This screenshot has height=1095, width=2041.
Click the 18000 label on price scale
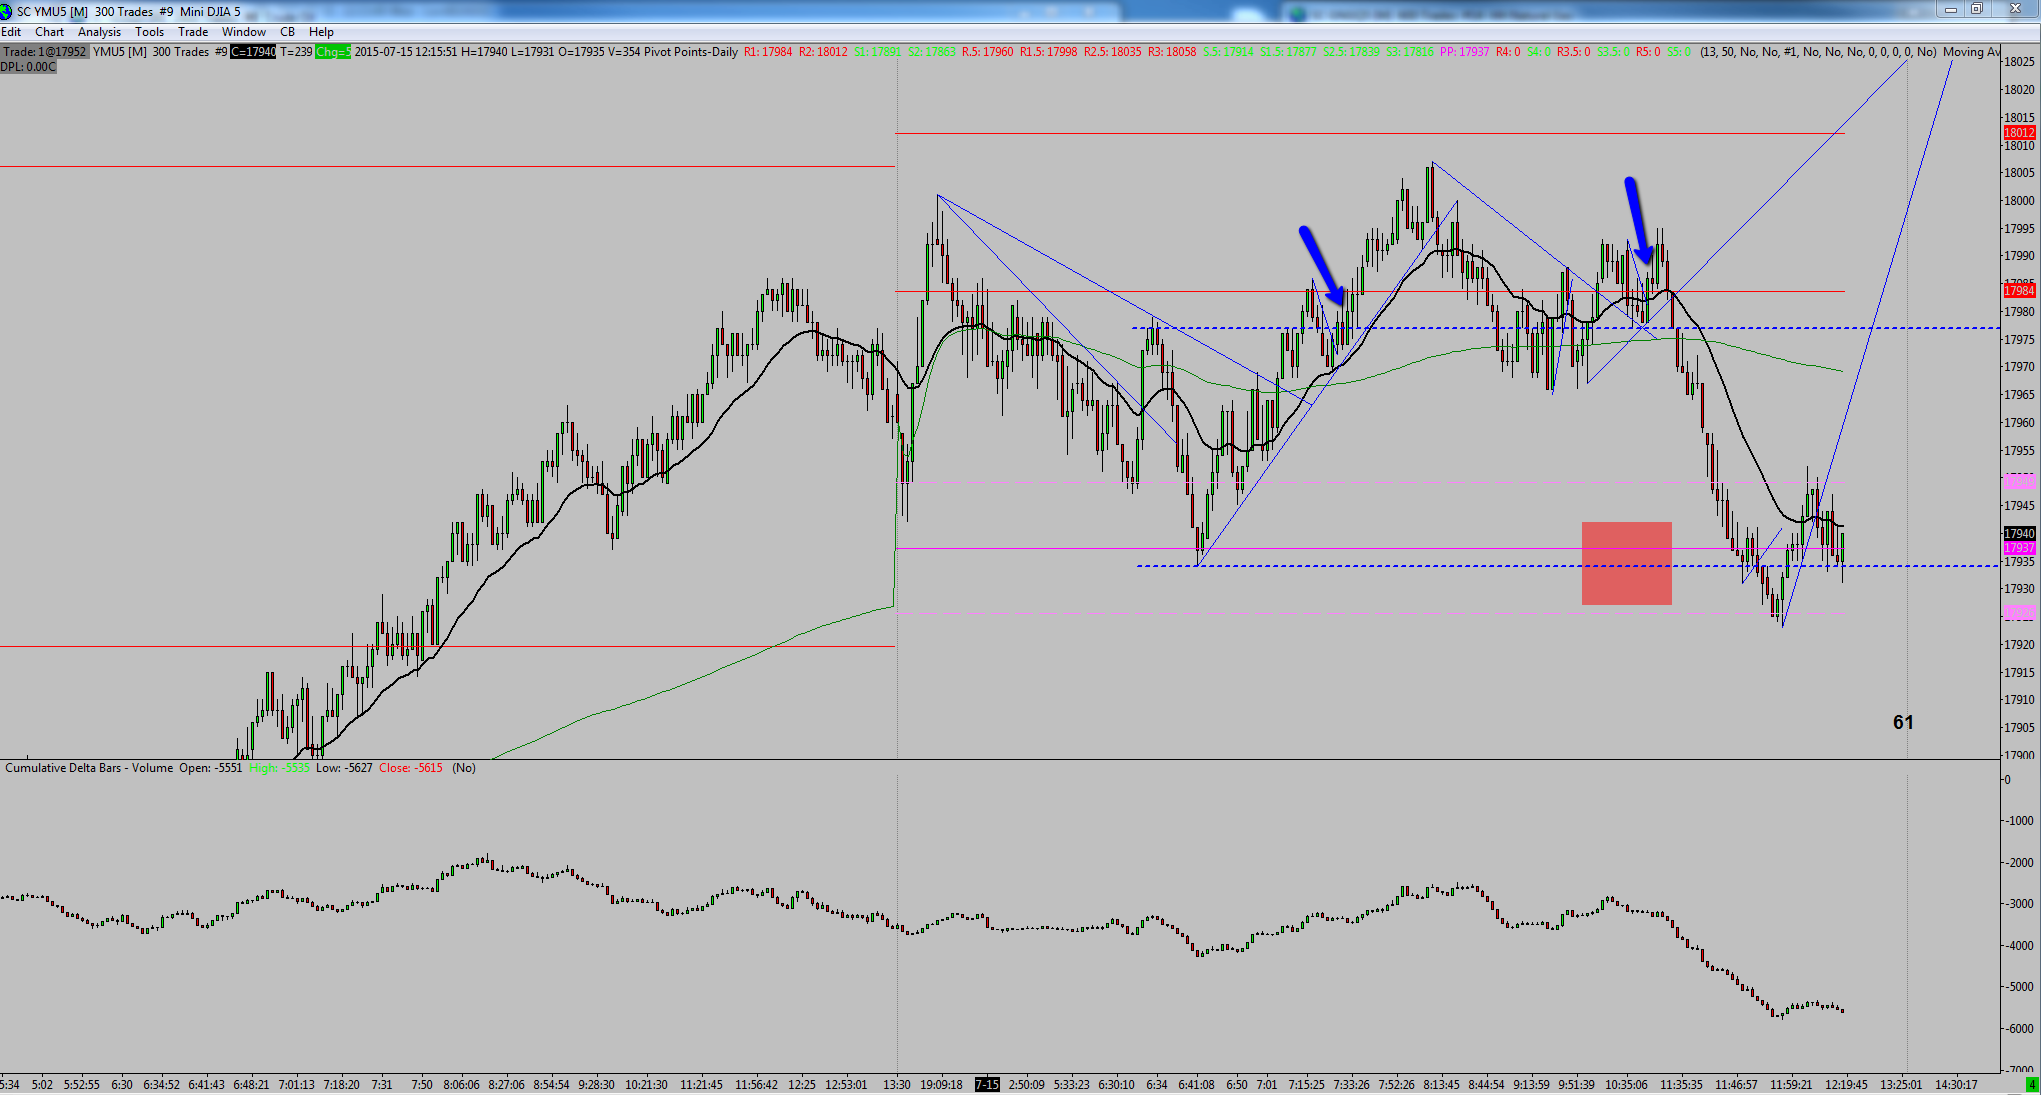point(2019,201)
